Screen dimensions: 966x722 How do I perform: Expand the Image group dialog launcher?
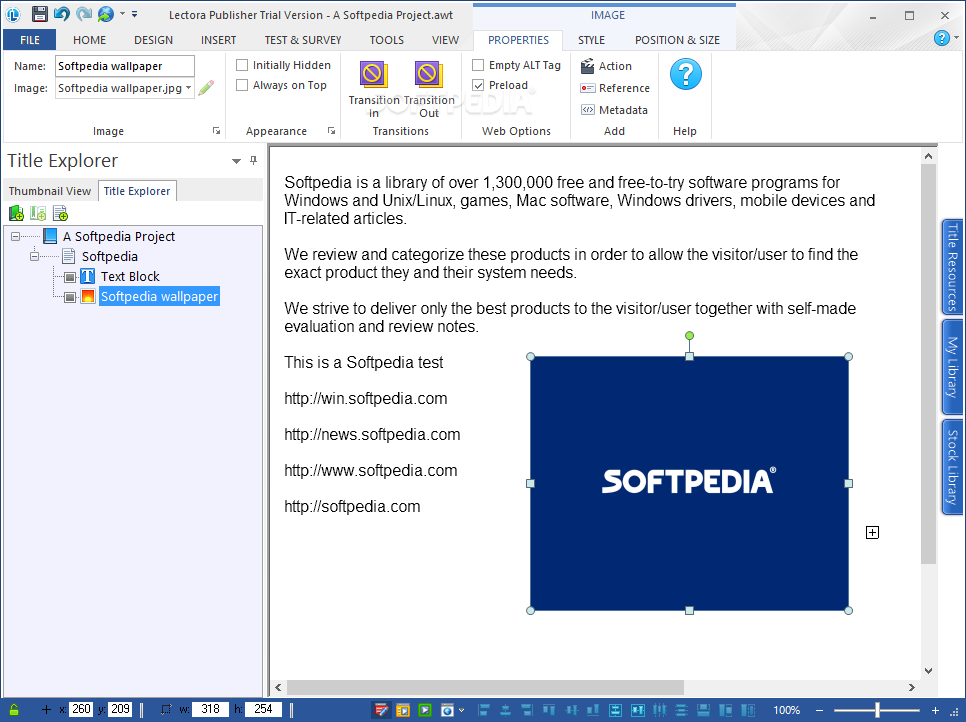pyautogui.click(x=216, y=131)
